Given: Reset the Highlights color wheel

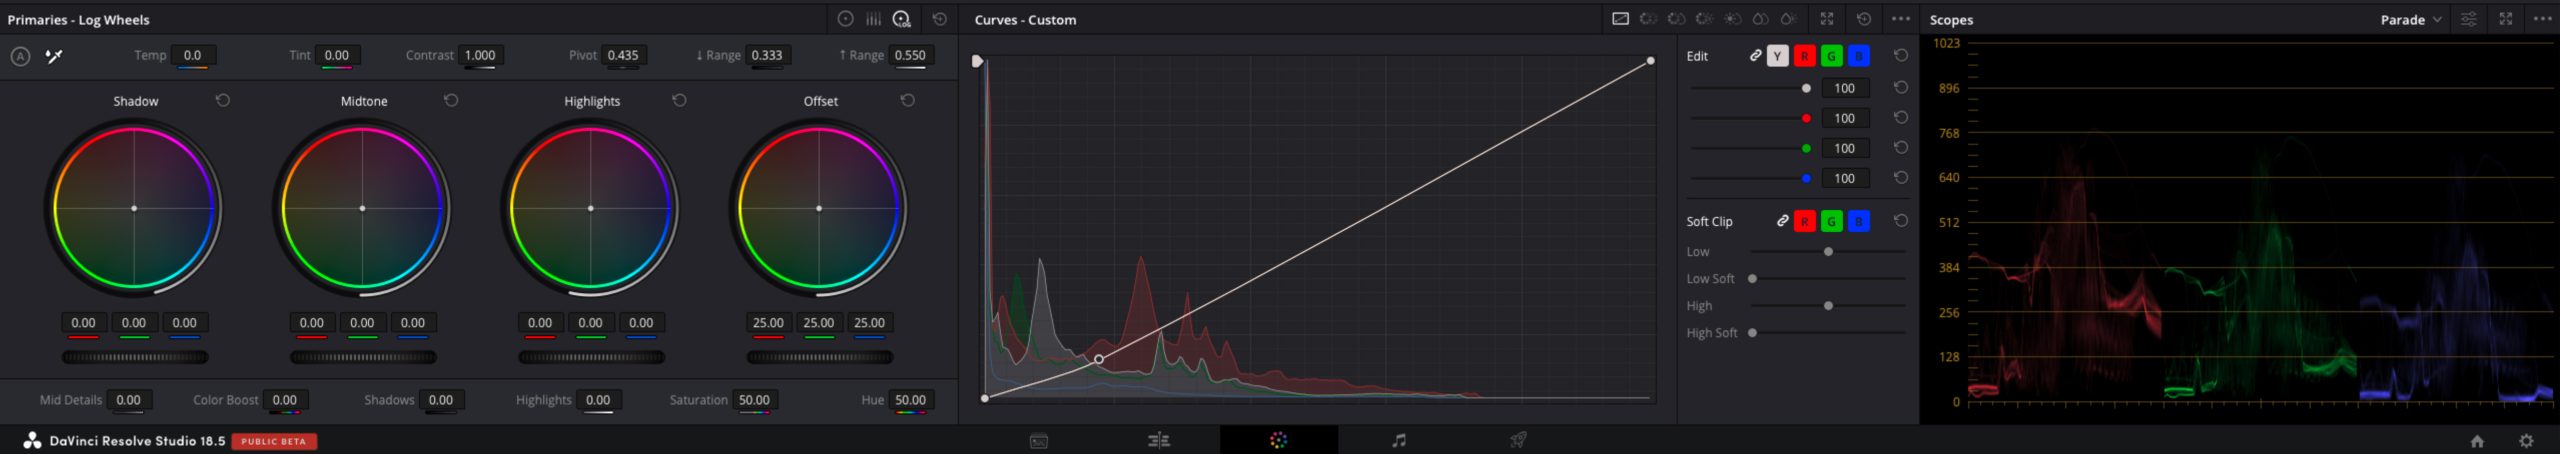Looking at the screenshot, I should click(x=679, y=100).
